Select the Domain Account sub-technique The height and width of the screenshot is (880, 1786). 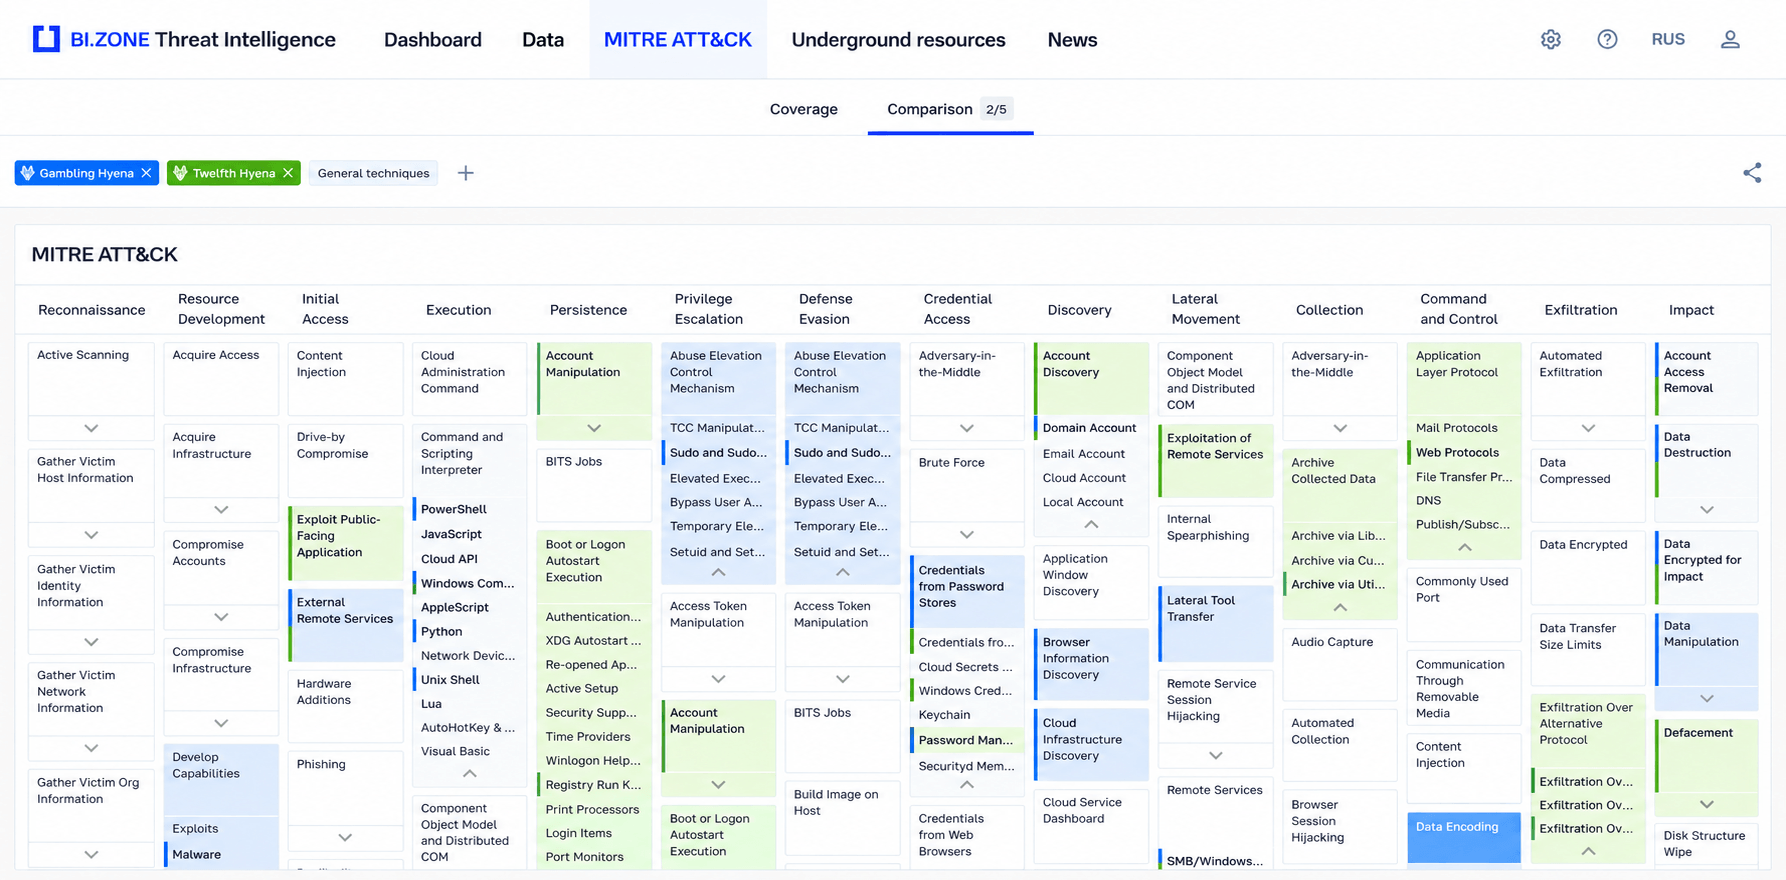1091,428
